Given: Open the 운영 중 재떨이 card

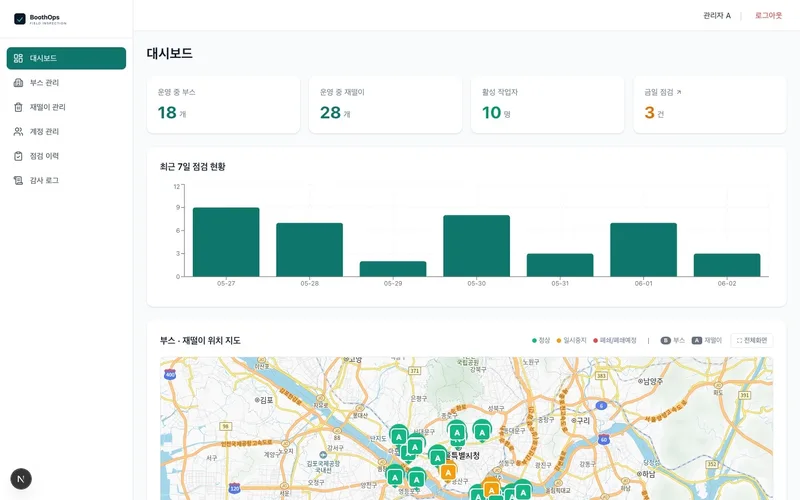Looking at the screenshot, I should [x=386, y=105].
